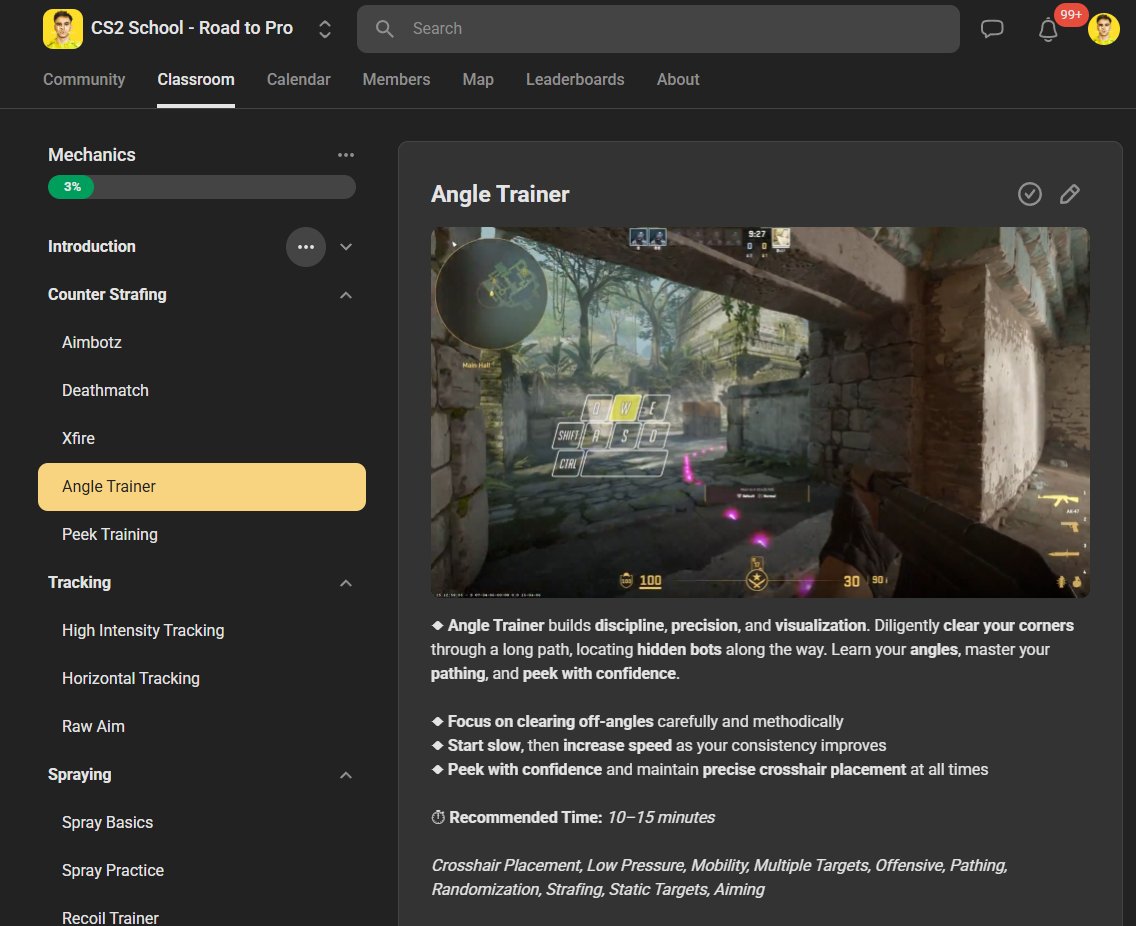Open the About tab
The width and height of the screenshot is (1136, 926).
click(x=678, y=80)
